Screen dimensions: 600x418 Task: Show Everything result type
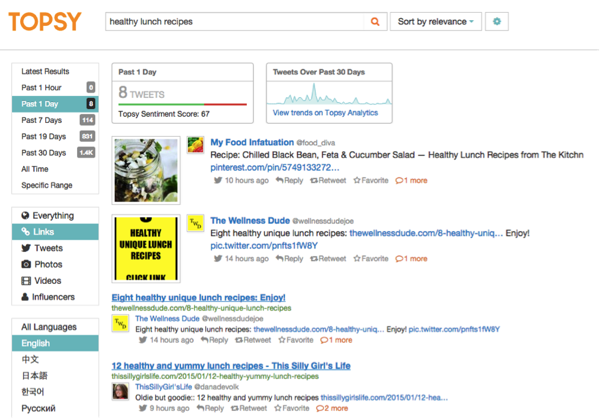point(55,216)
